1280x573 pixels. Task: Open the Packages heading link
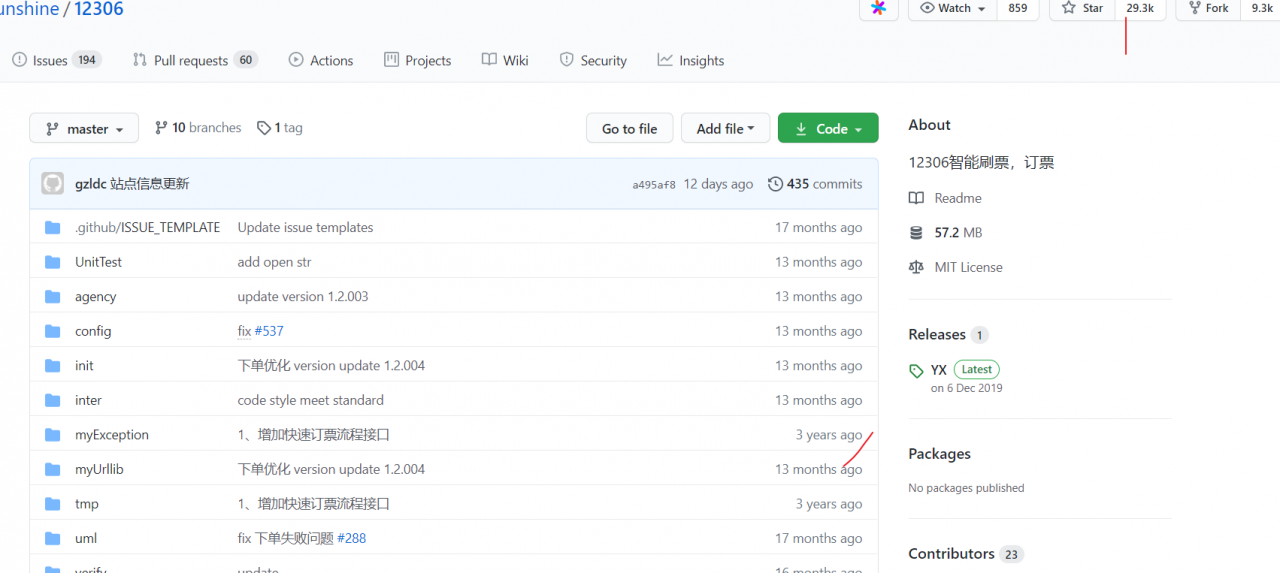(x=939, y=454)
